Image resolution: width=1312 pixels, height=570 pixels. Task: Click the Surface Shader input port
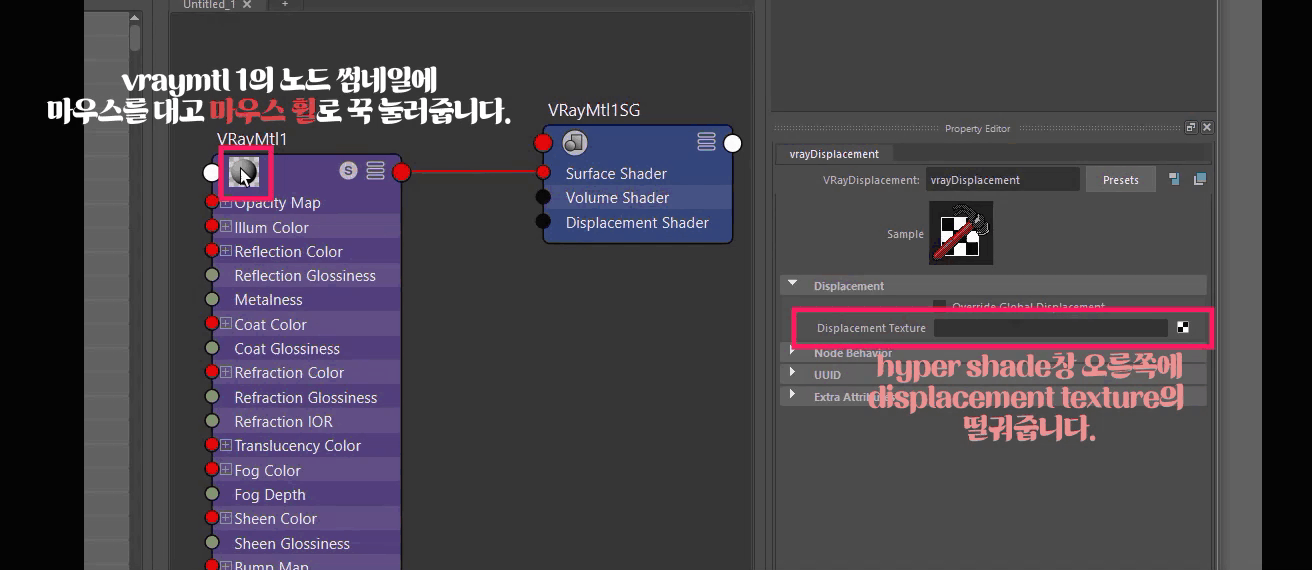point(543,172)
